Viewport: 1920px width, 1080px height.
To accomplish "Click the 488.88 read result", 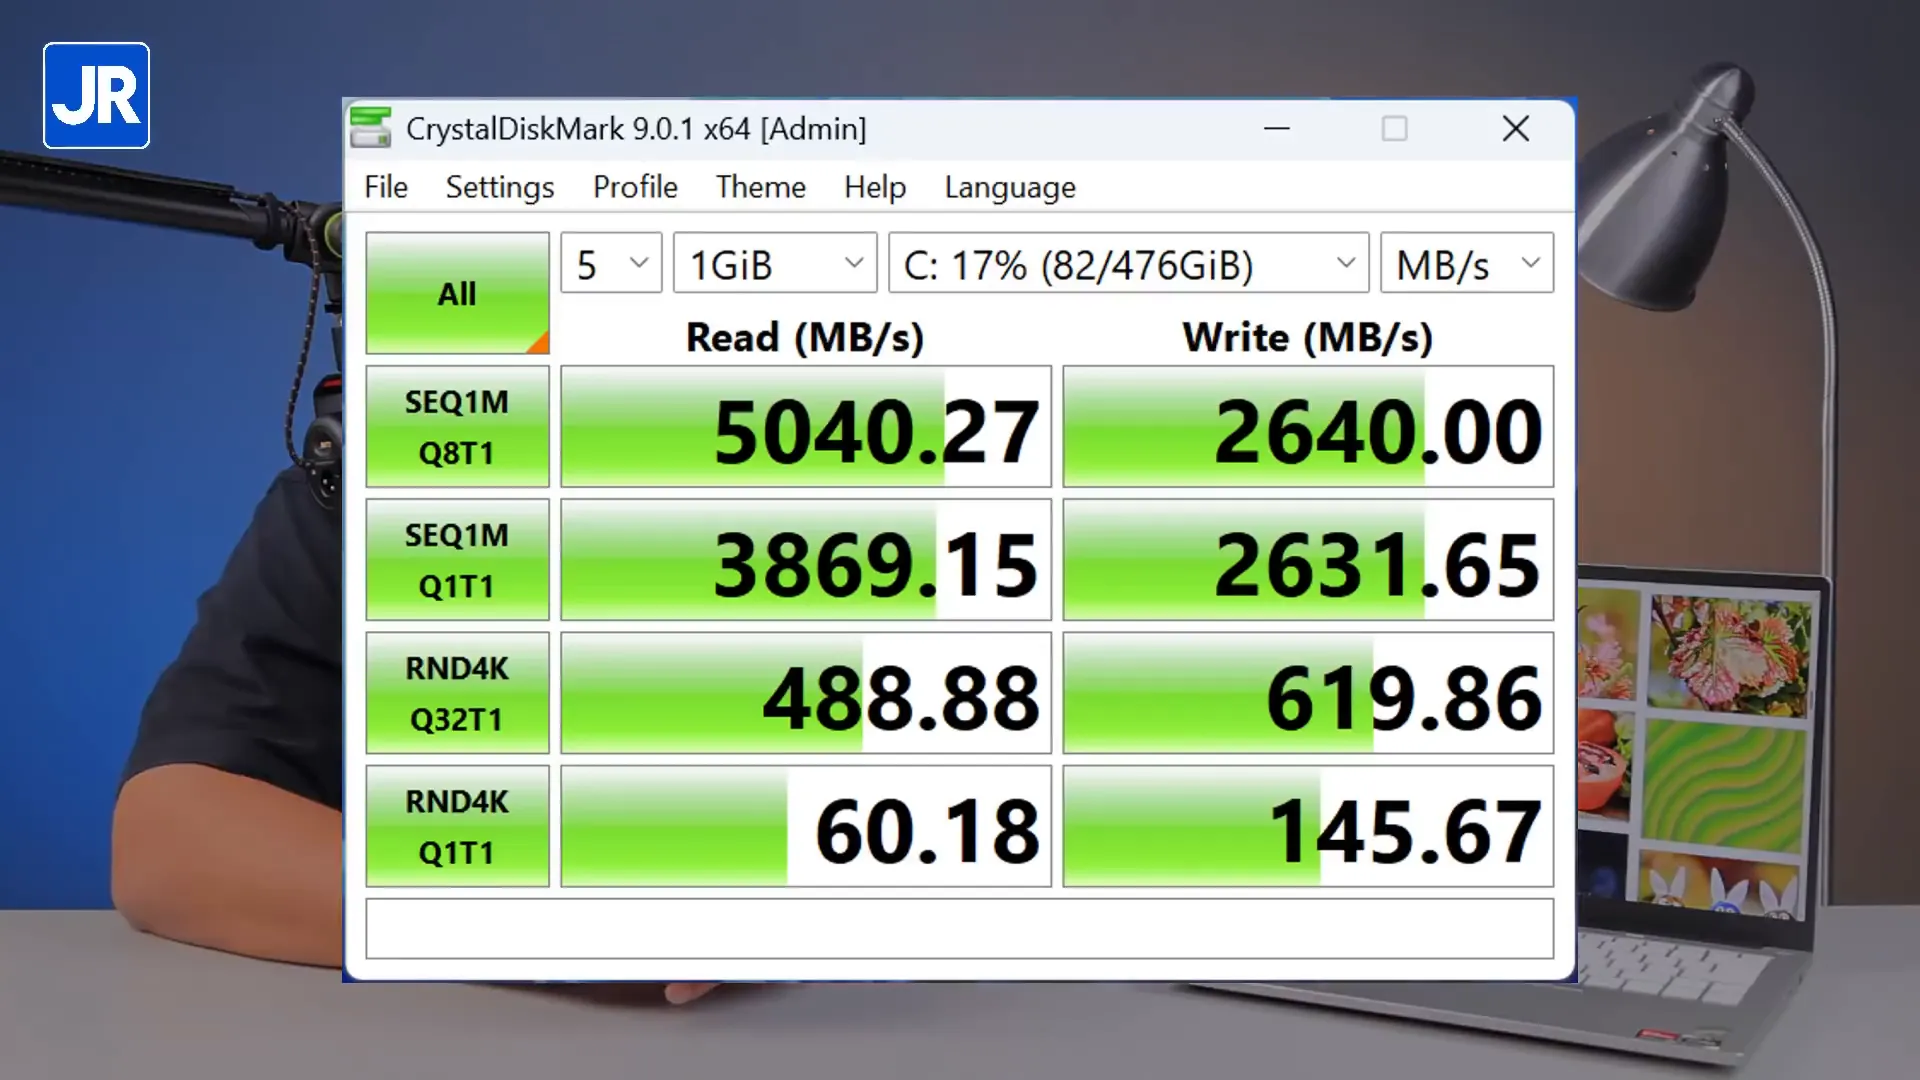I will (806, 693).
